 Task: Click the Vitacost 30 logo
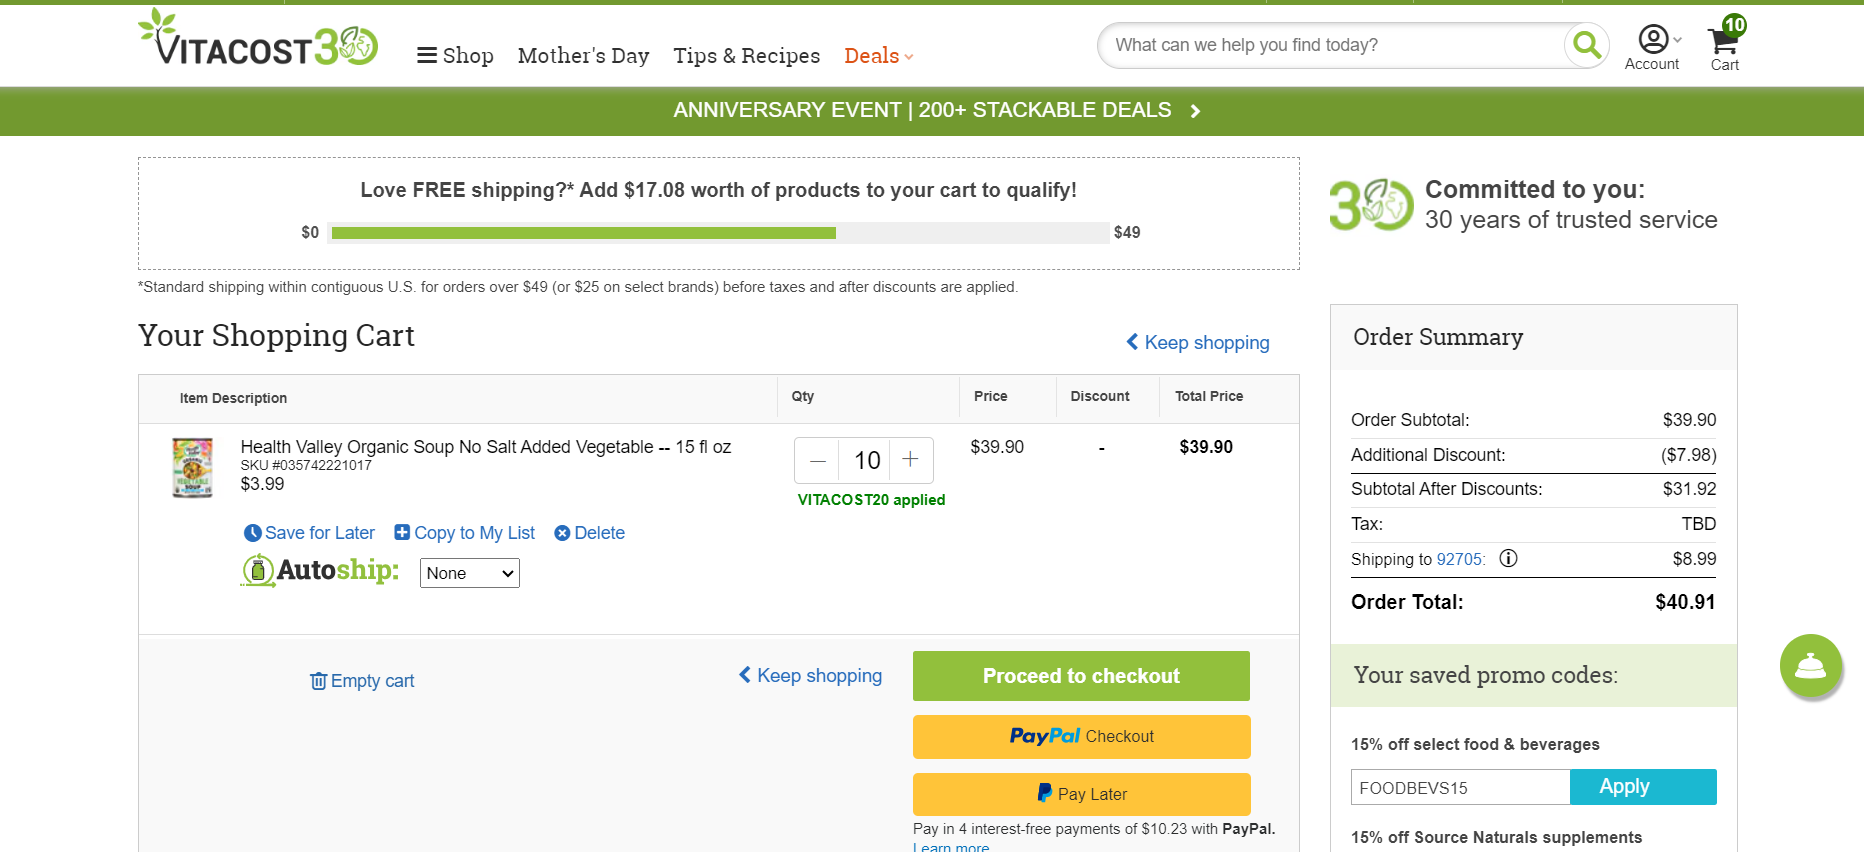(x=258, y=38)
